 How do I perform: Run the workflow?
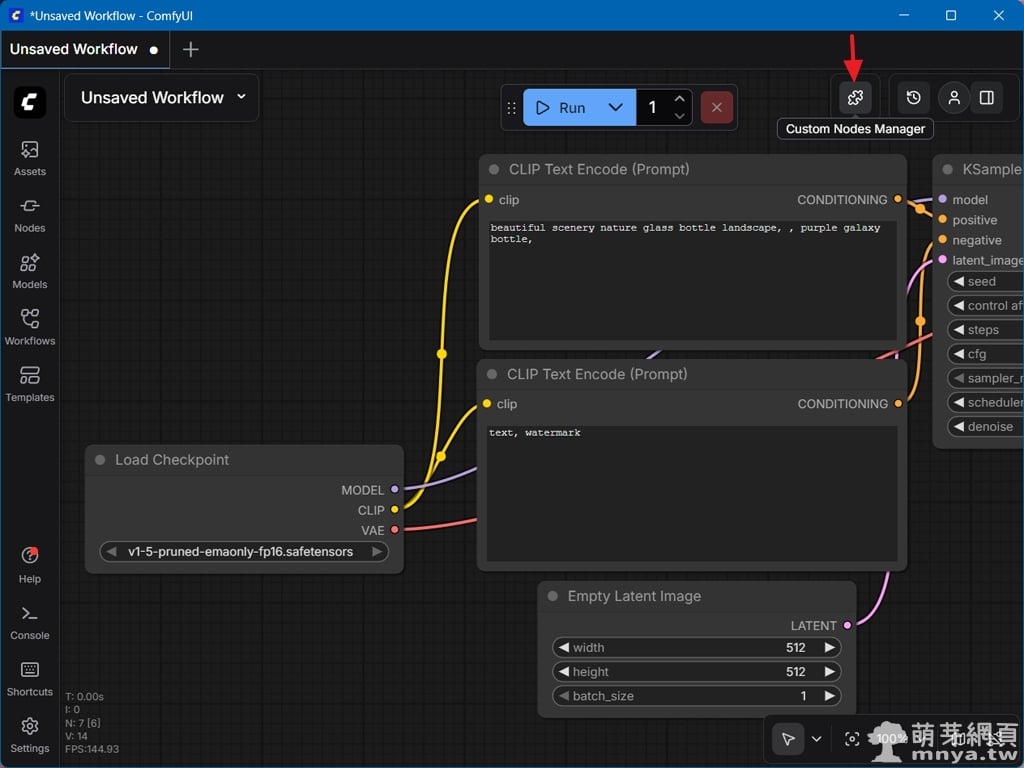561,108
